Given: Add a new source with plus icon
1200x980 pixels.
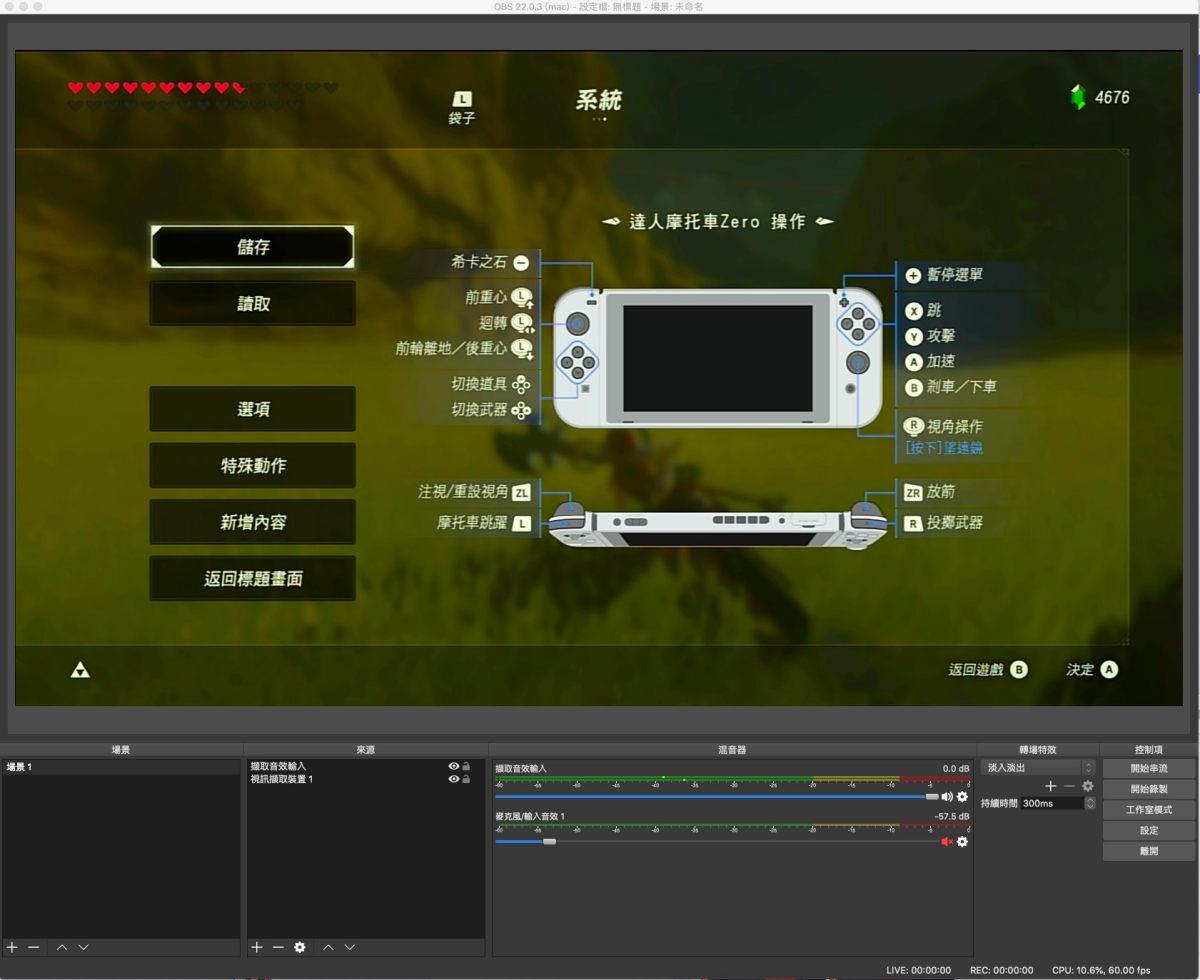Looking at the screenshot, I should (257, 947).
